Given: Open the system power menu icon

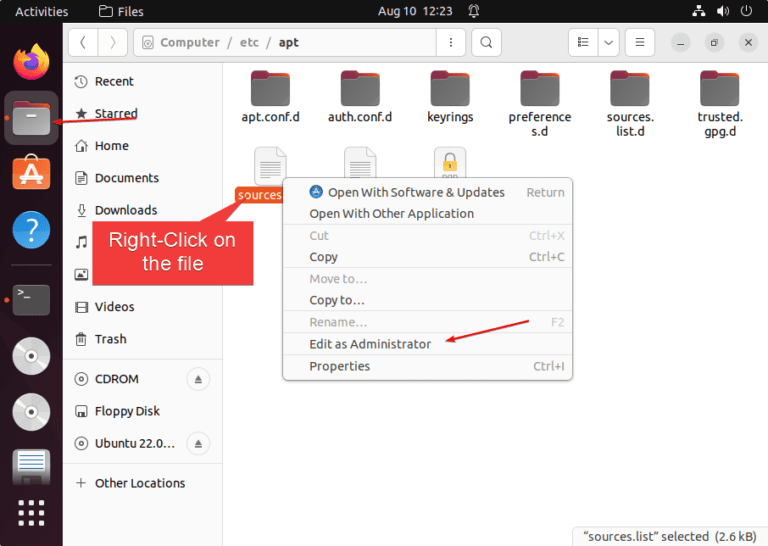Looking at the screenshot, I should pos(746,11).
